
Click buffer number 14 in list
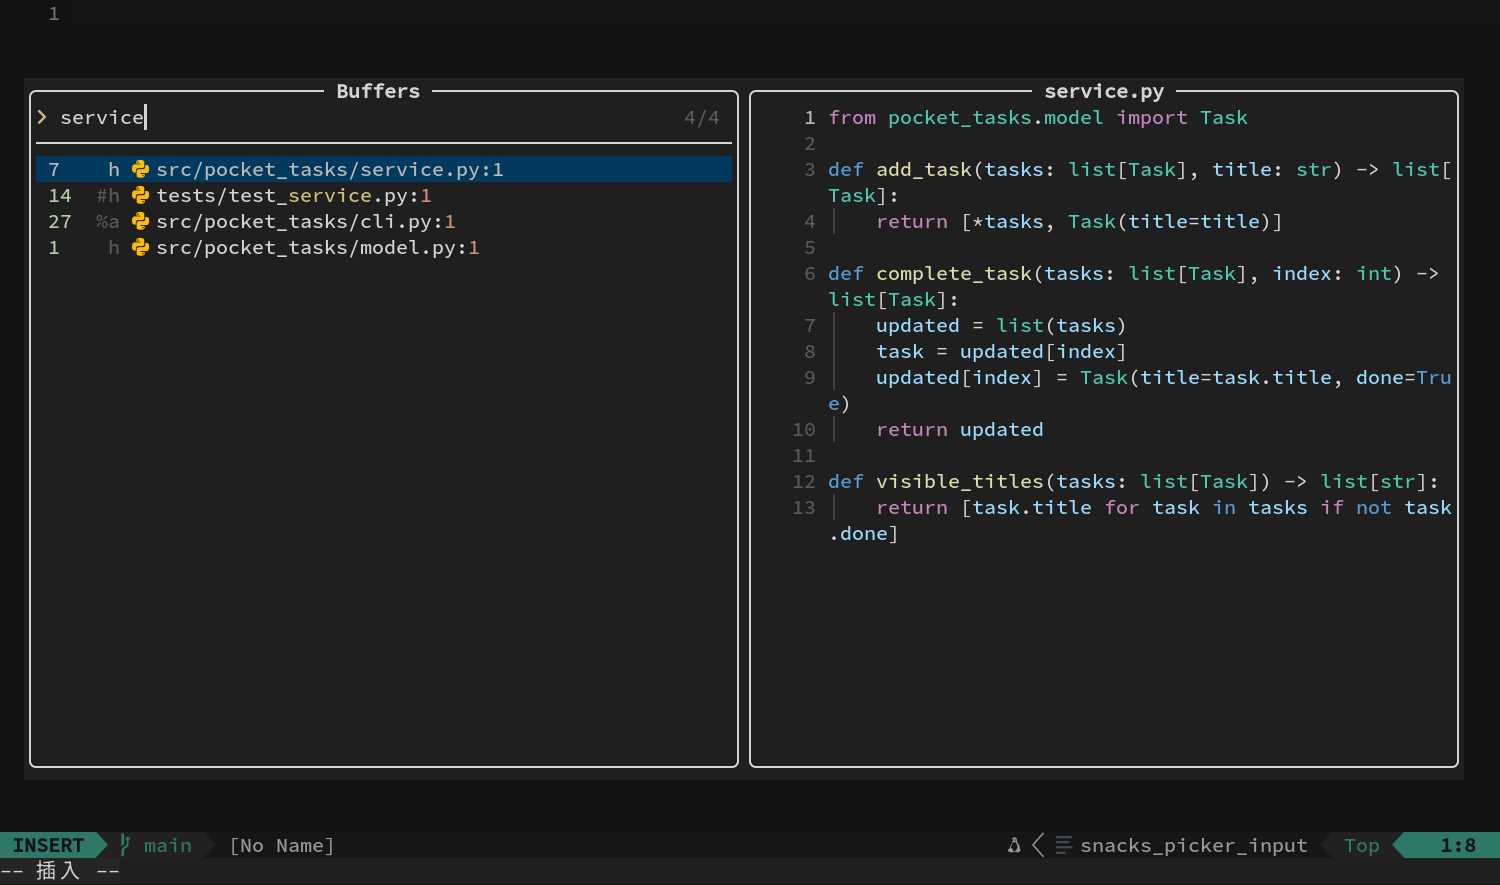coord(60,195)
